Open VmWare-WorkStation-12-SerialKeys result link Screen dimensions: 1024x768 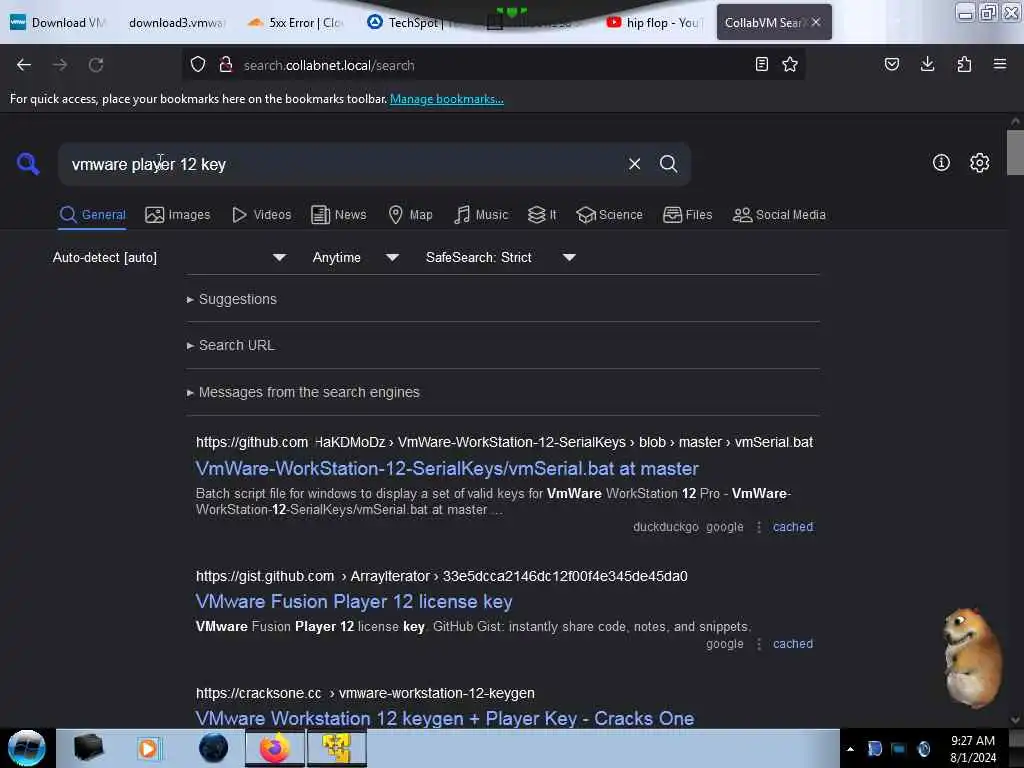(447, 468)
